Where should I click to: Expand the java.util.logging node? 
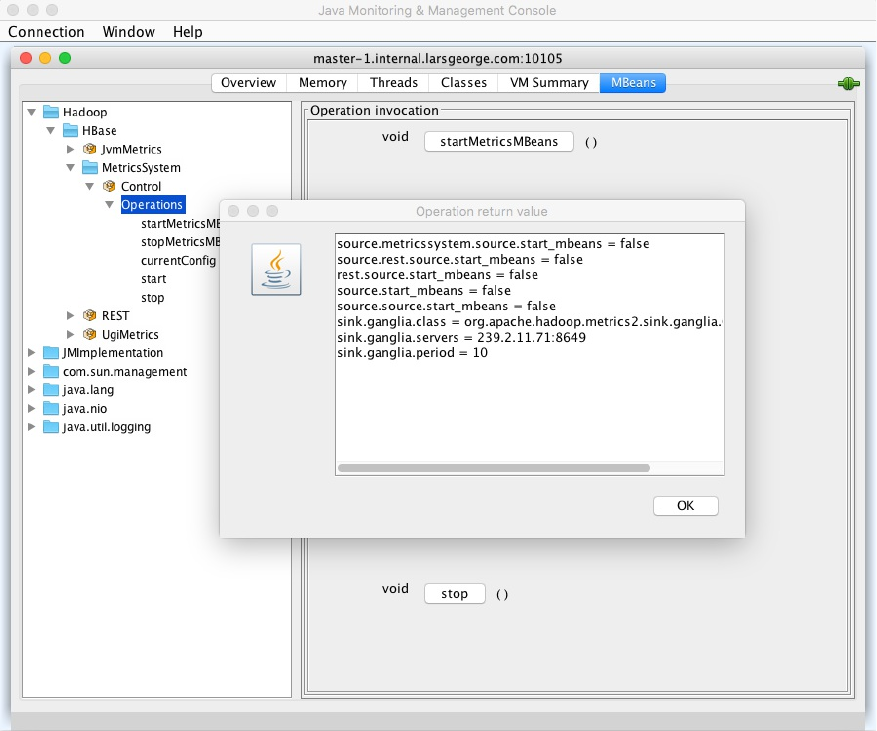click(32, 427)
